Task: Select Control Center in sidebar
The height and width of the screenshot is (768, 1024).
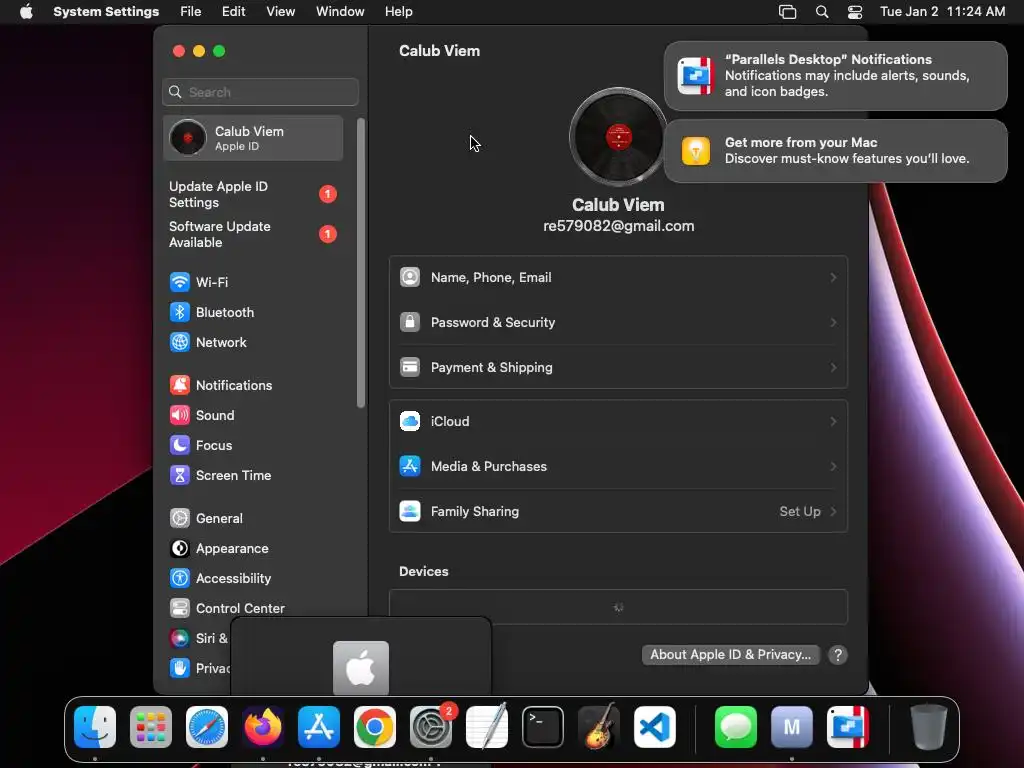Action: tap(227, 609)
